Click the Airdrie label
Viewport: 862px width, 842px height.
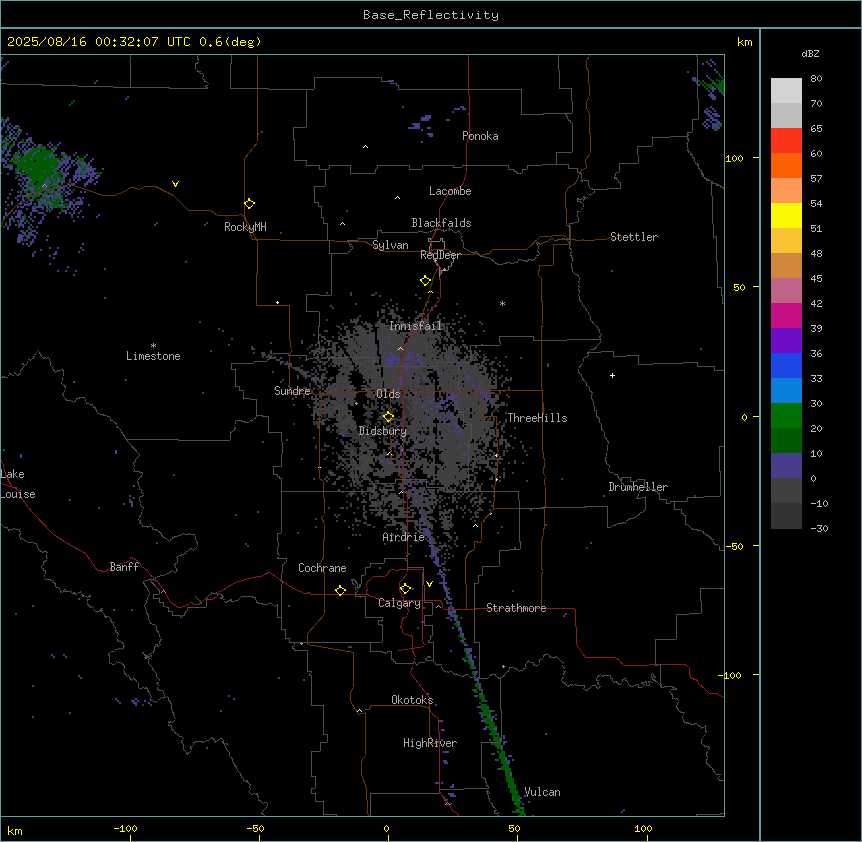tap(404, 537)
